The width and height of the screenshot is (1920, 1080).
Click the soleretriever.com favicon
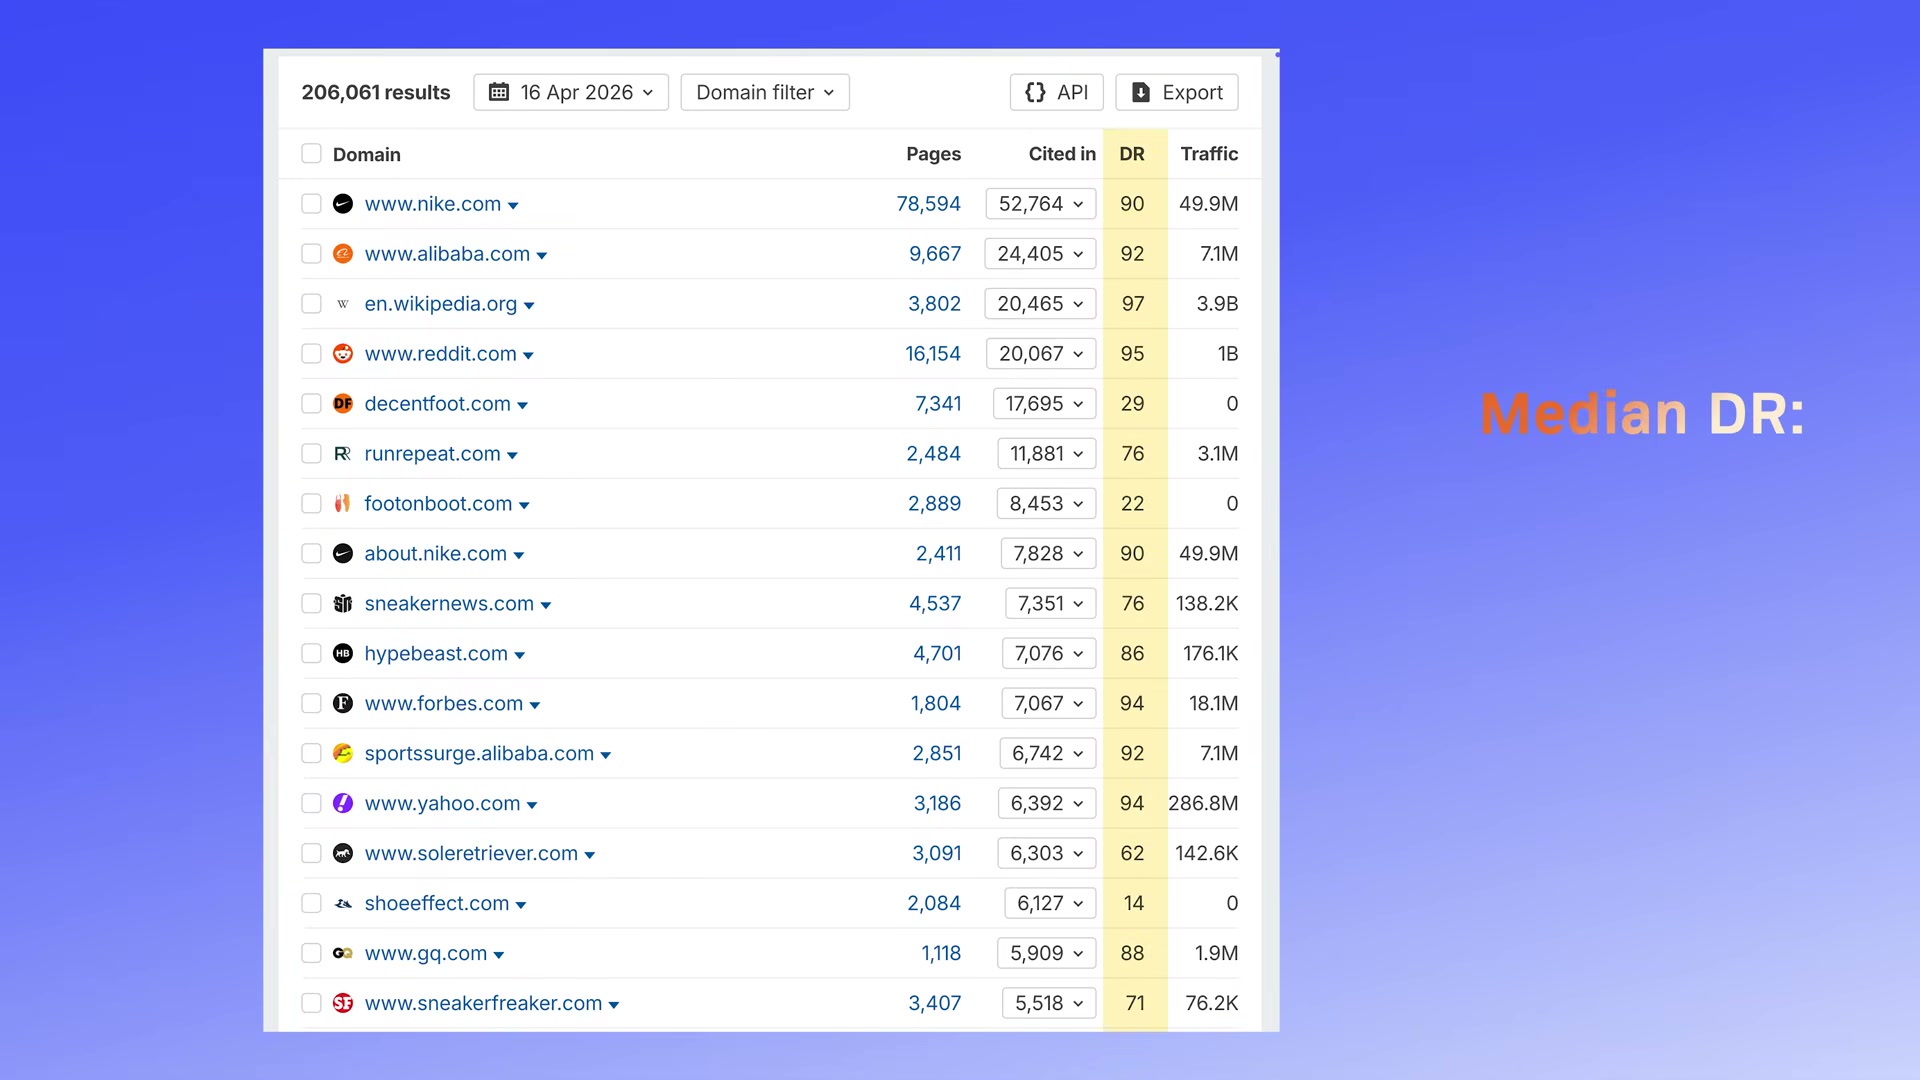343,854
